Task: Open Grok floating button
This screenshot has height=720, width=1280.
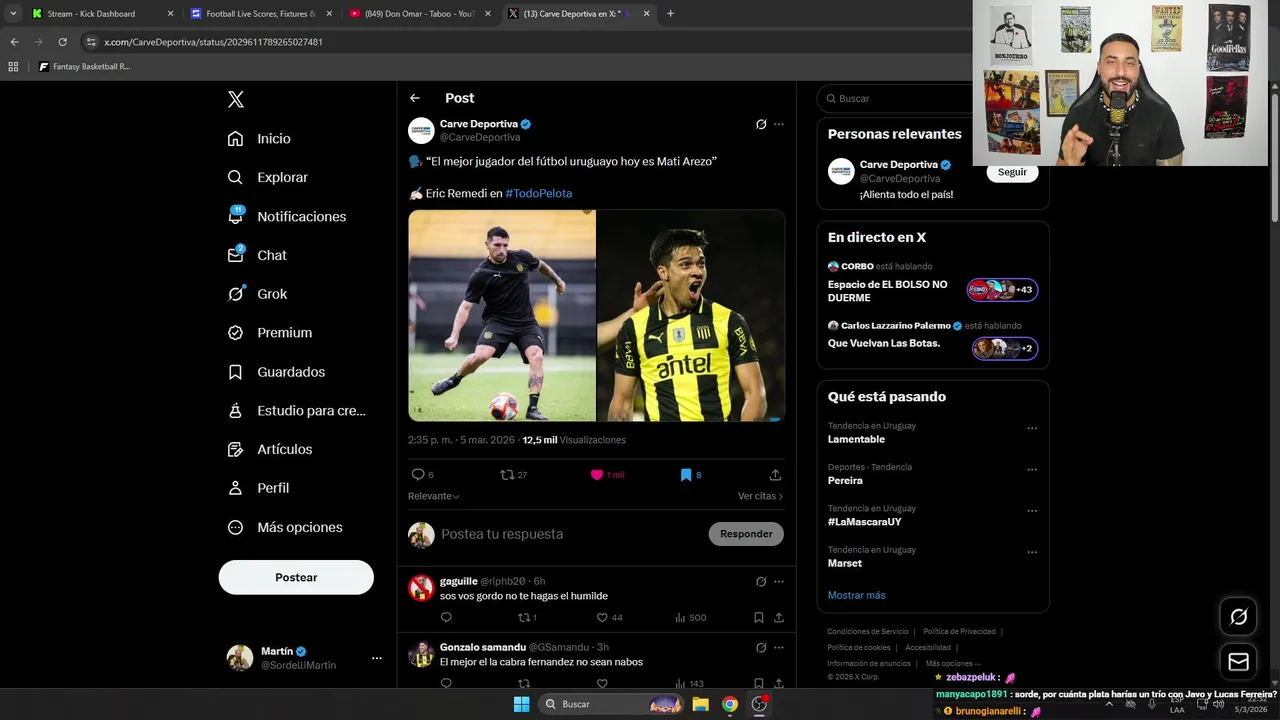Action: 1238,617
